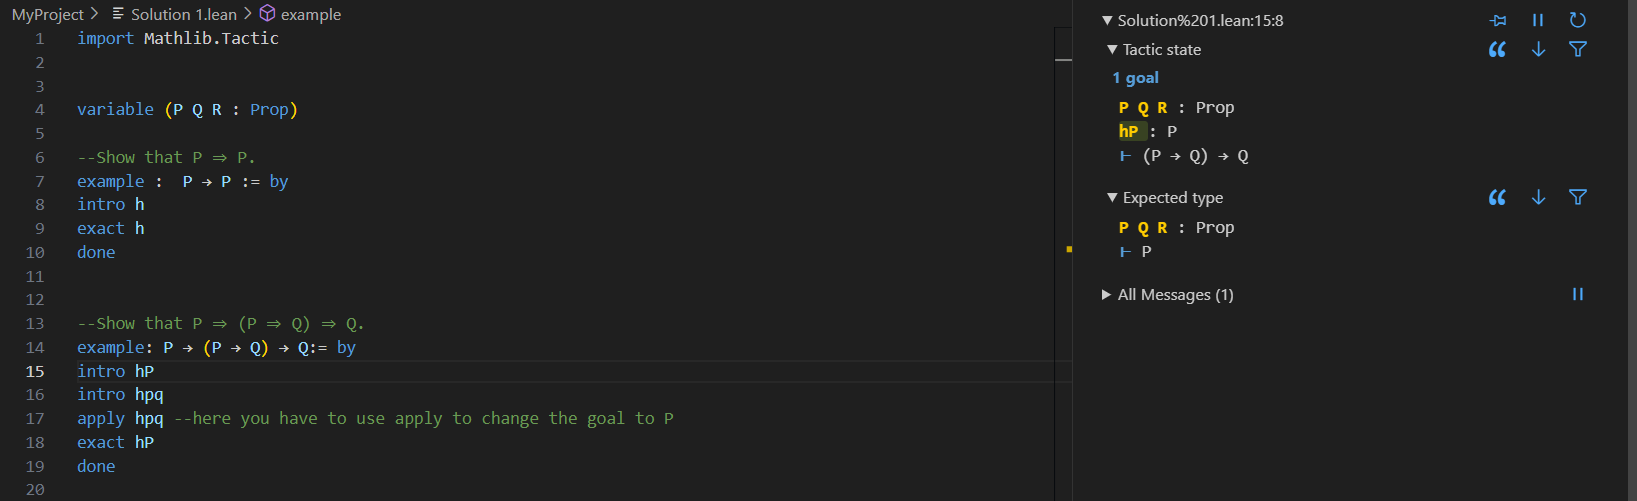
Task: Collapse the Tactic state section
Action: tap(1112, 49)
